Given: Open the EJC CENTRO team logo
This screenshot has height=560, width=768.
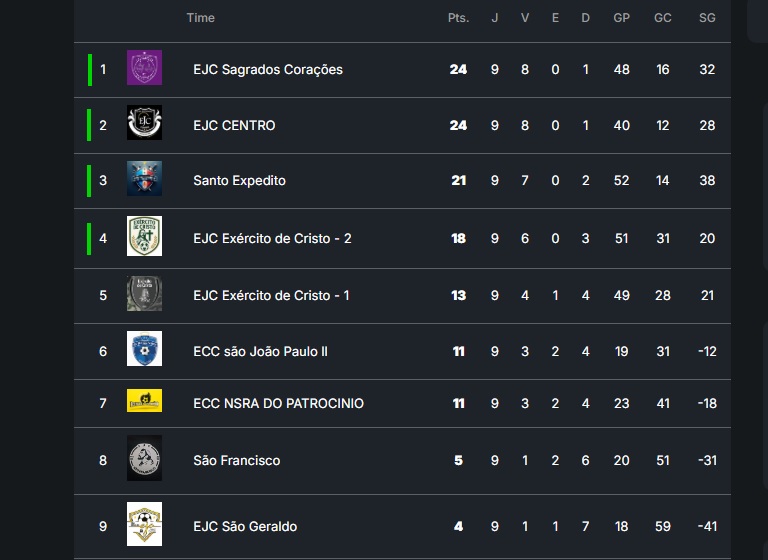Looking at the screenshot, I should [x=144, y=124].
